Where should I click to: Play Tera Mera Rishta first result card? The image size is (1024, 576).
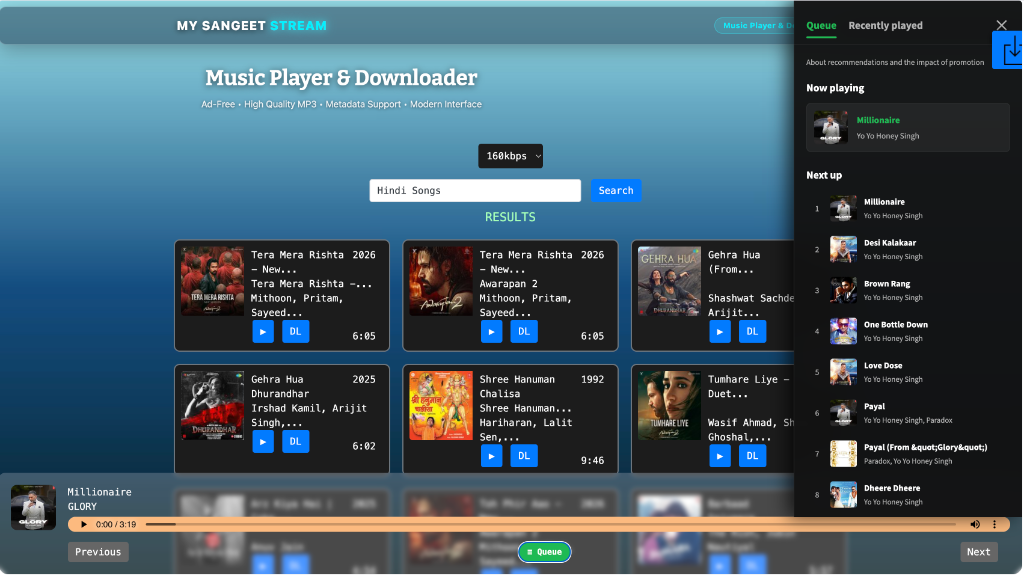[263, 332]
